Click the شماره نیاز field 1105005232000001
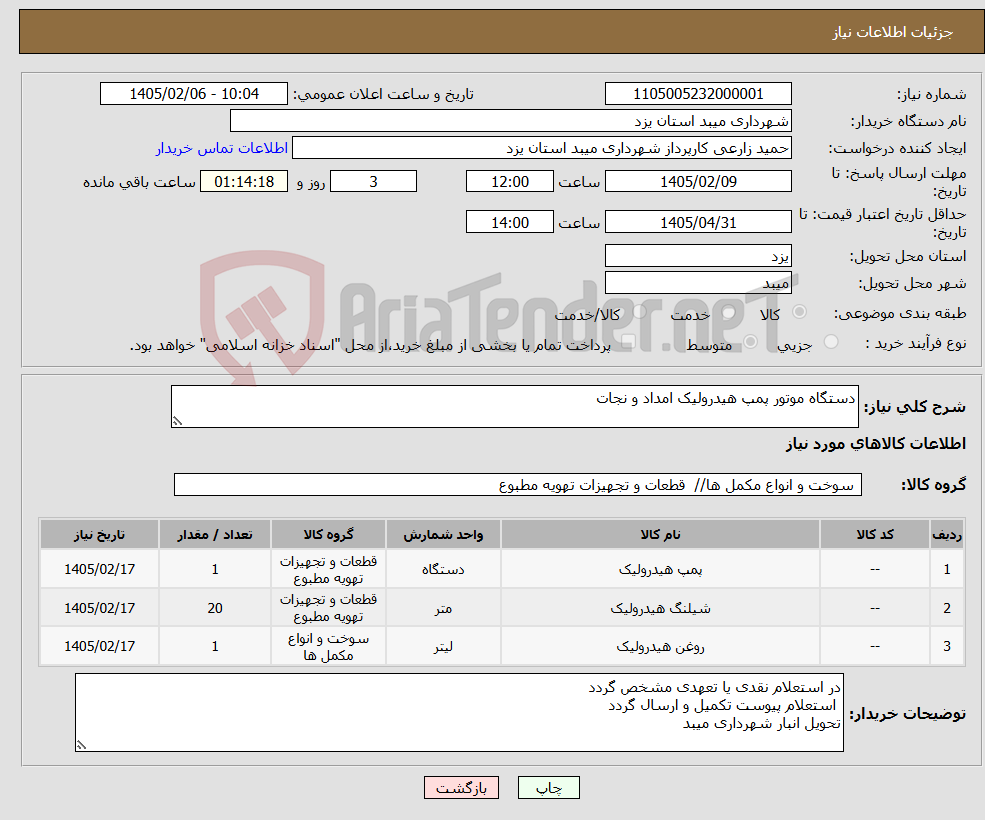 698,94
